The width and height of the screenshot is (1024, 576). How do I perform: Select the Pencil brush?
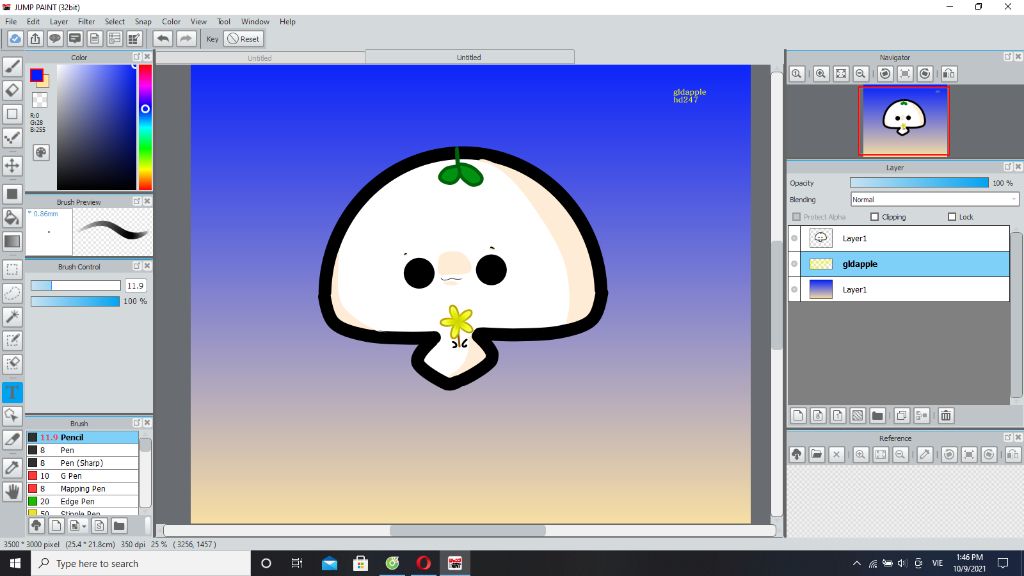pos(82,438)
